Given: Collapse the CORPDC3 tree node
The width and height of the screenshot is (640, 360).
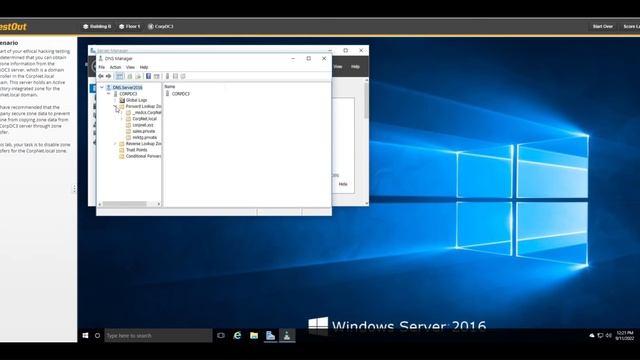Looking at the screenshot, I should coord(109,94).
